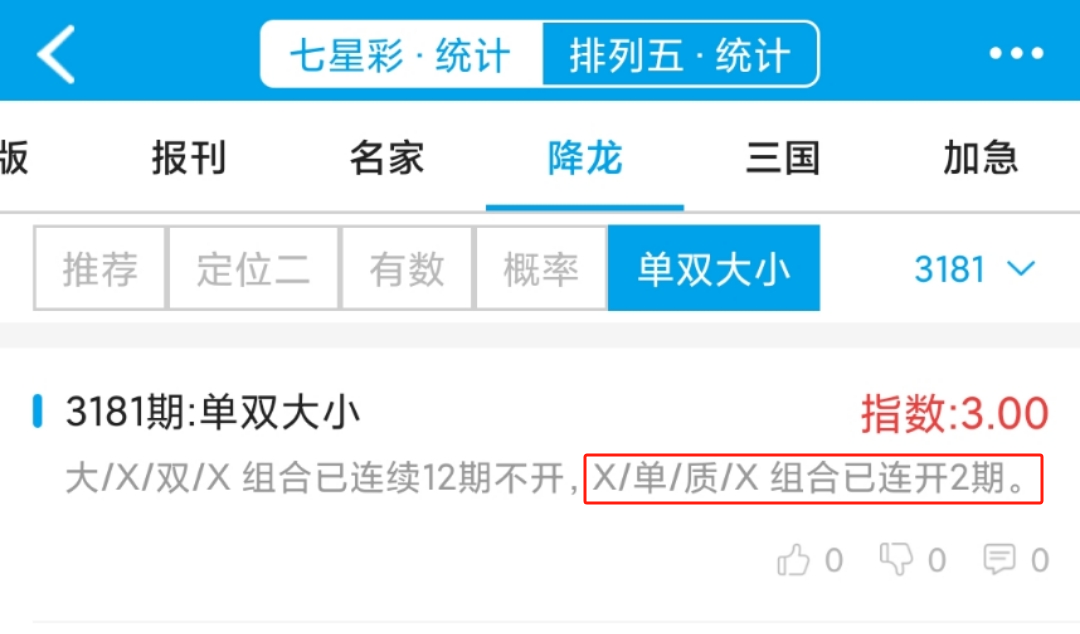Open the 名家 tab

tap(386, 158)
